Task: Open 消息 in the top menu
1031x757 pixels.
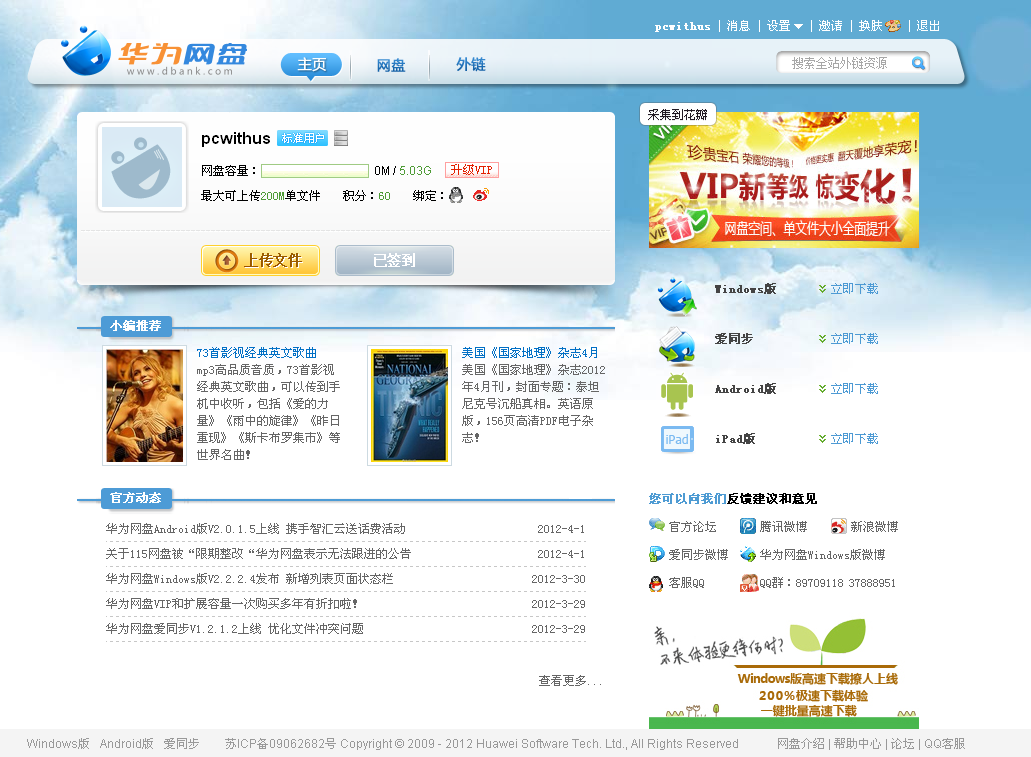Action: tap(738, 26)
